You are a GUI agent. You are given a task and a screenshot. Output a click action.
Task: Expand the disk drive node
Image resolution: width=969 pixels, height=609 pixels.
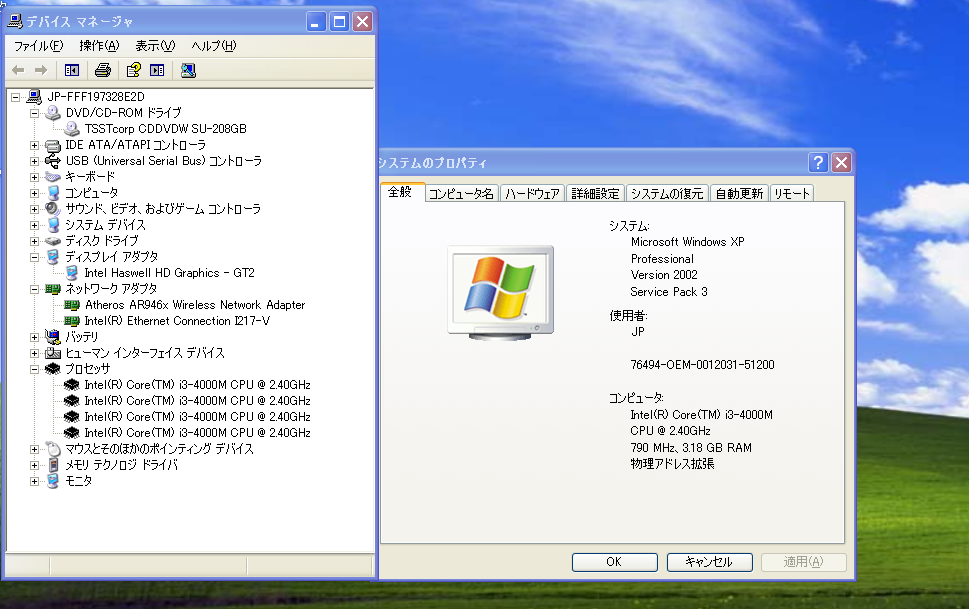pos(34,242)
